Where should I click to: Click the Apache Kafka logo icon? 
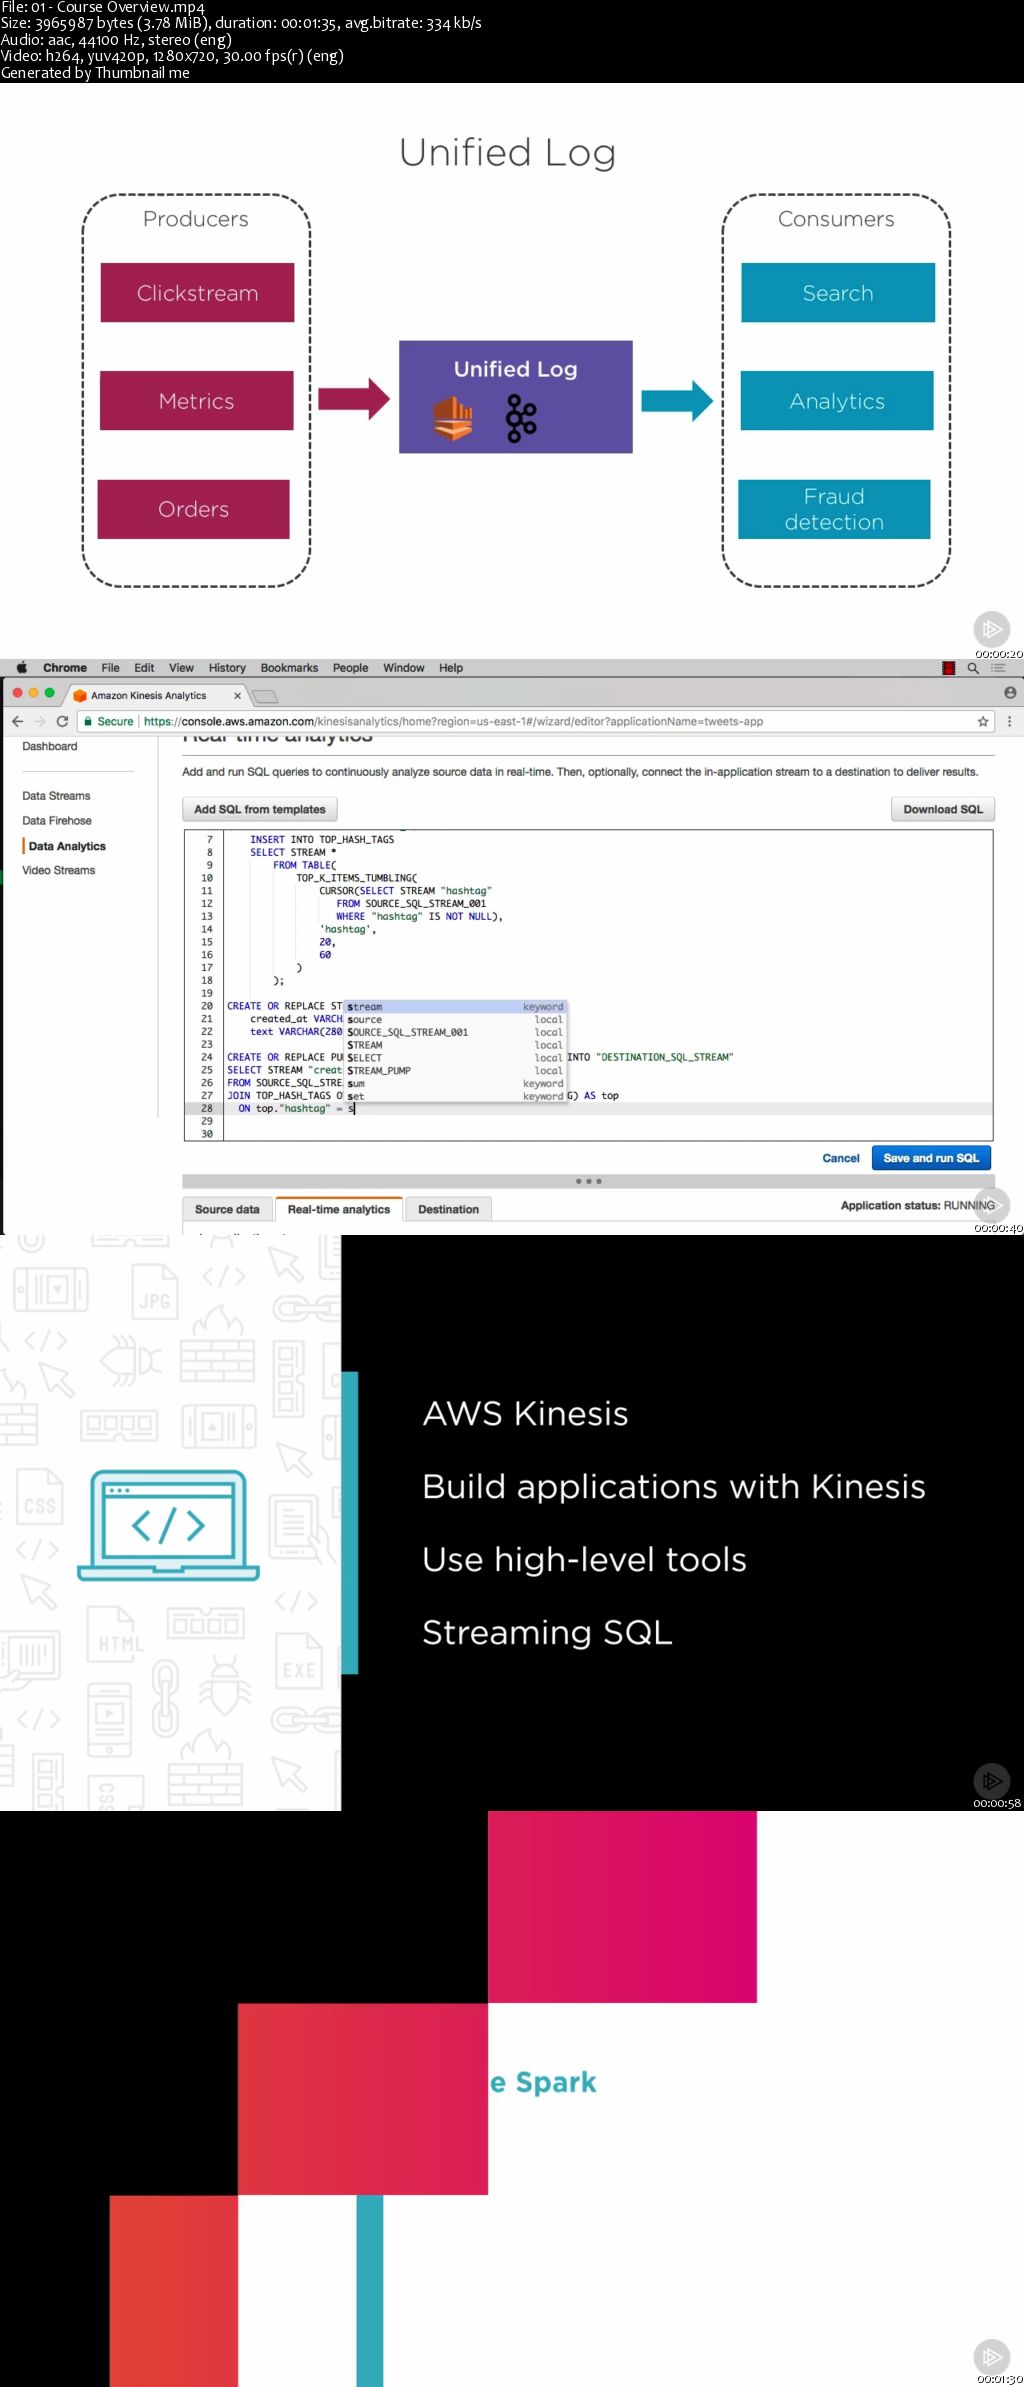coord(521,418)
